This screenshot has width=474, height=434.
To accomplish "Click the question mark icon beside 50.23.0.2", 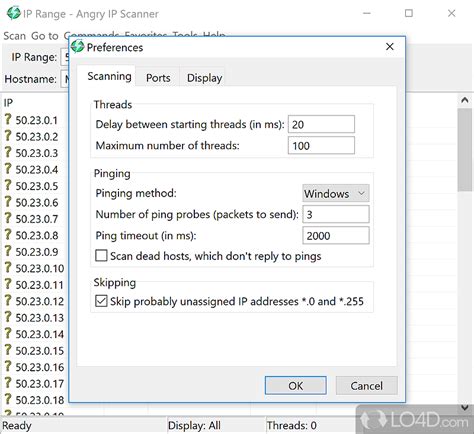I will pyautogui.click(x=8, y=136).
